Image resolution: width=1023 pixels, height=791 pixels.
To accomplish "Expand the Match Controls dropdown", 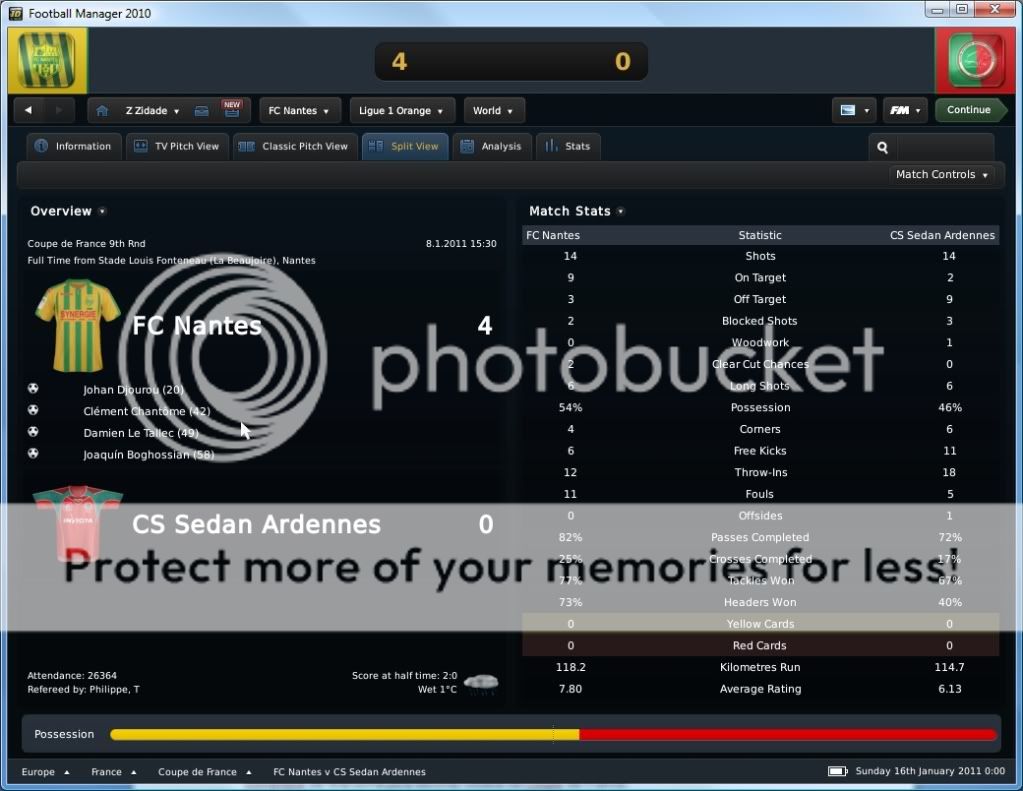I will [942, 175].
